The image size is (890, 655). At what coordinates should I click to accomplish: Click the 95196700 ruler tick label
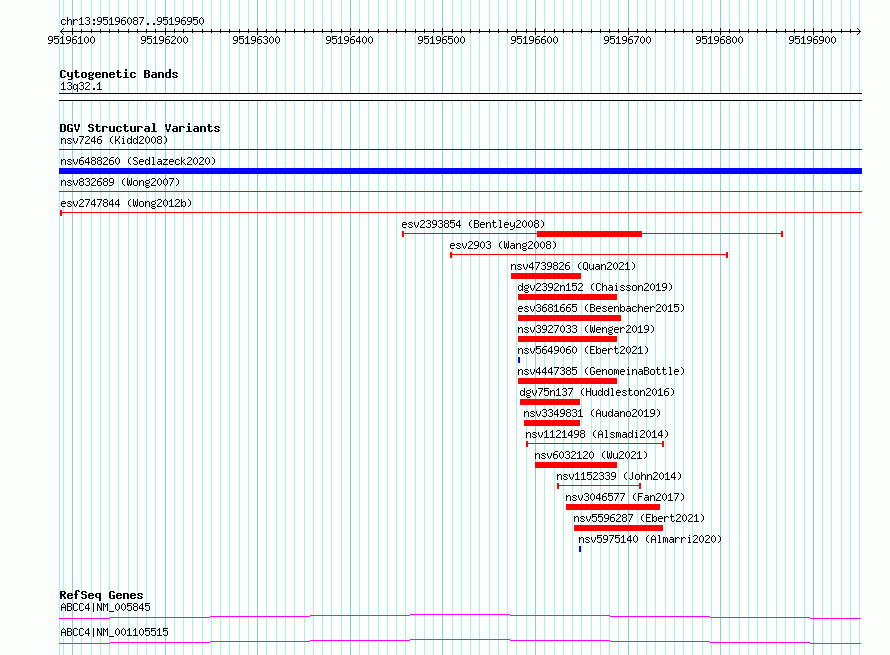pyautogui.click(x=627, y=40)
